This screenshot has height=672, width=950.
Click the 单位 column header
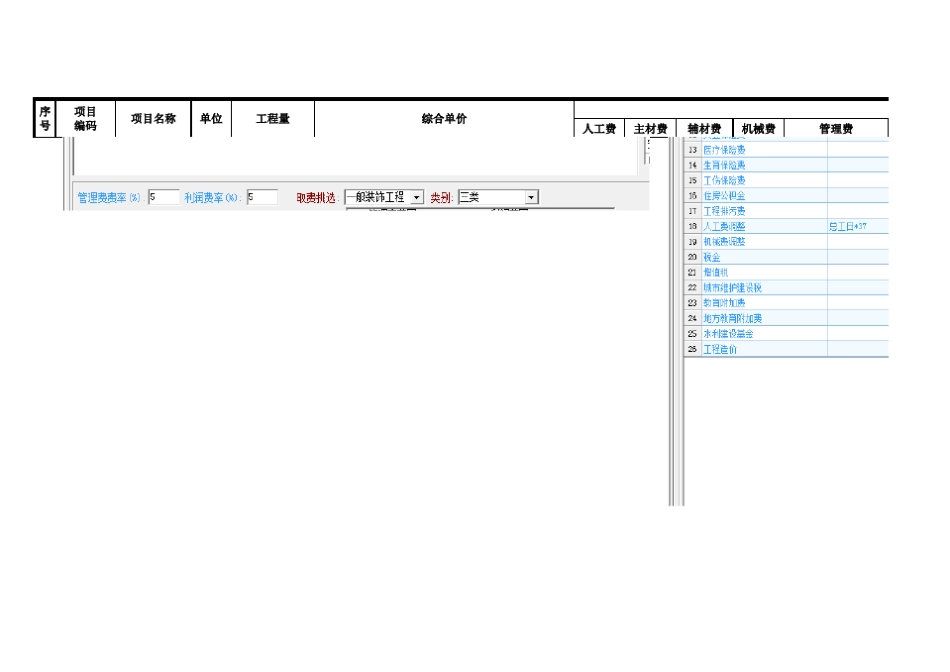coord(211,119)
